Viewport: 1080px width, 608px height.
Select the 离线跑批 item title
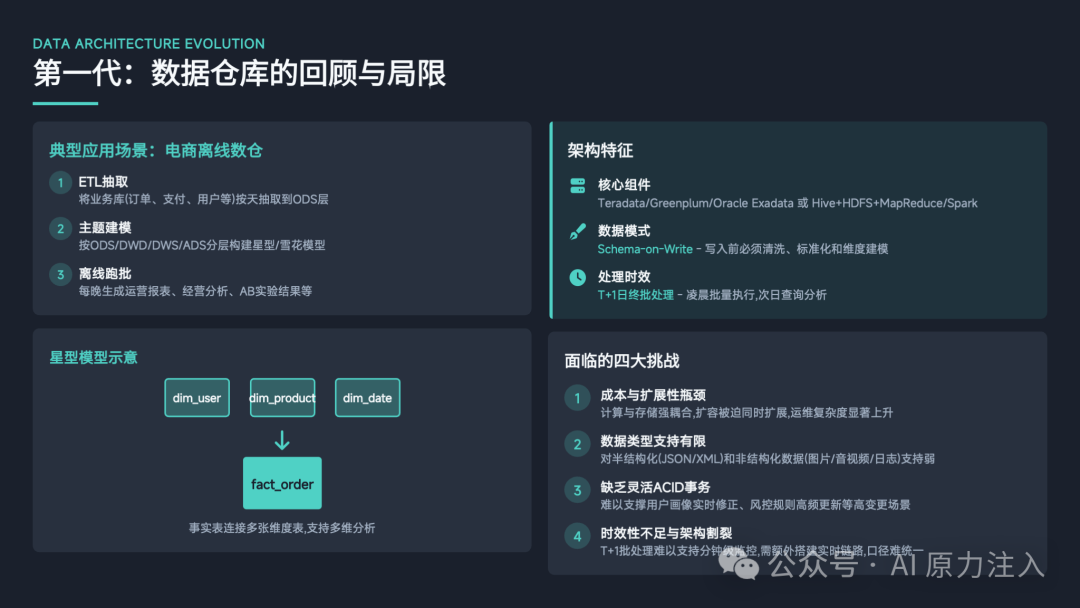coord(105,273)
